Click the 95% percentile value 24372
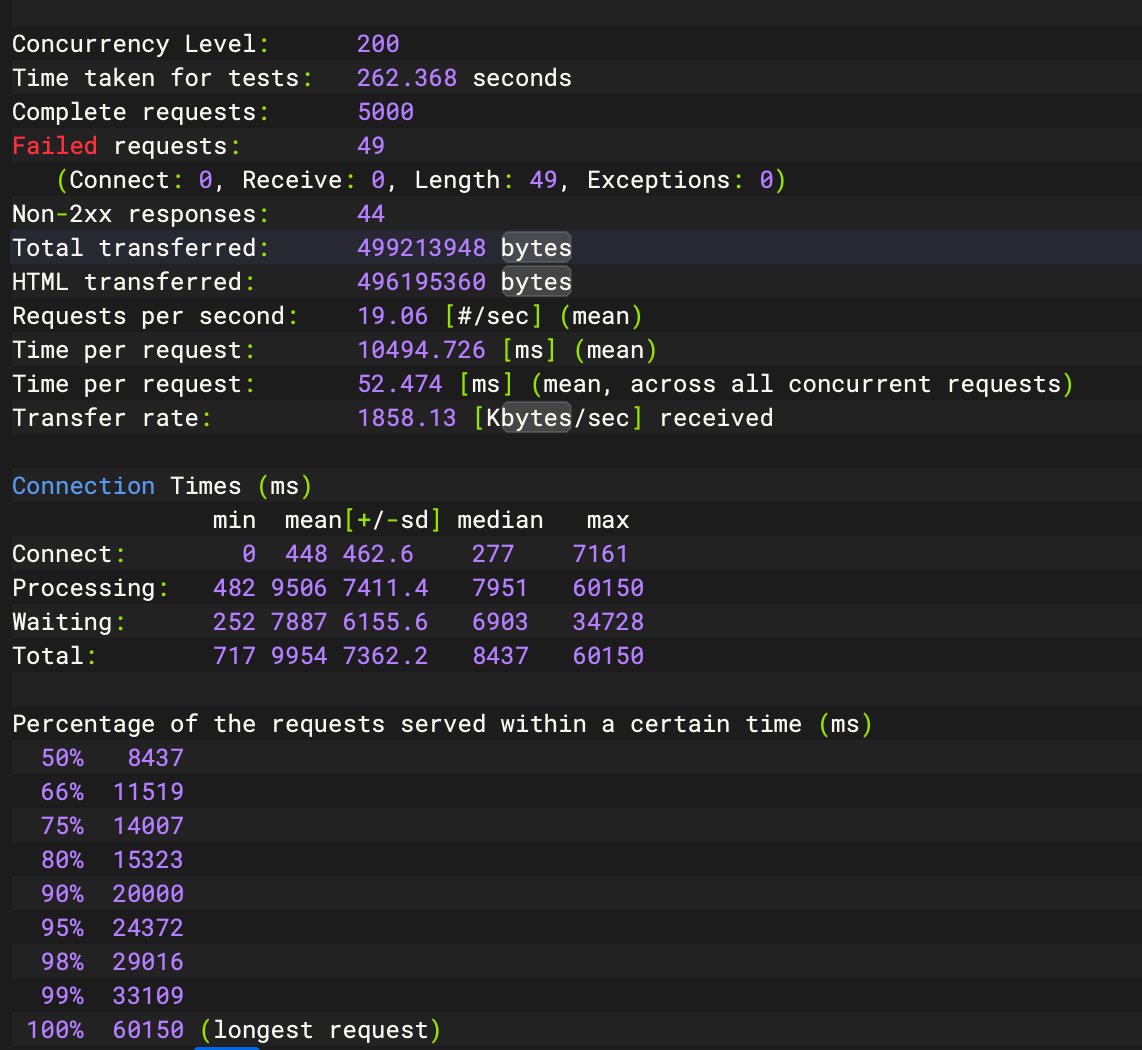This screenshot has width=1142, height=1050. click(148, 927)
